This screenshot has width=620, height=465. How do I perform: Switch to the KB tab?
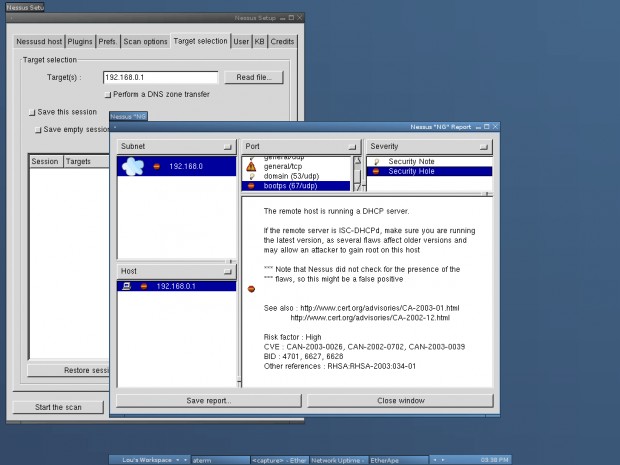coord(259,42)
